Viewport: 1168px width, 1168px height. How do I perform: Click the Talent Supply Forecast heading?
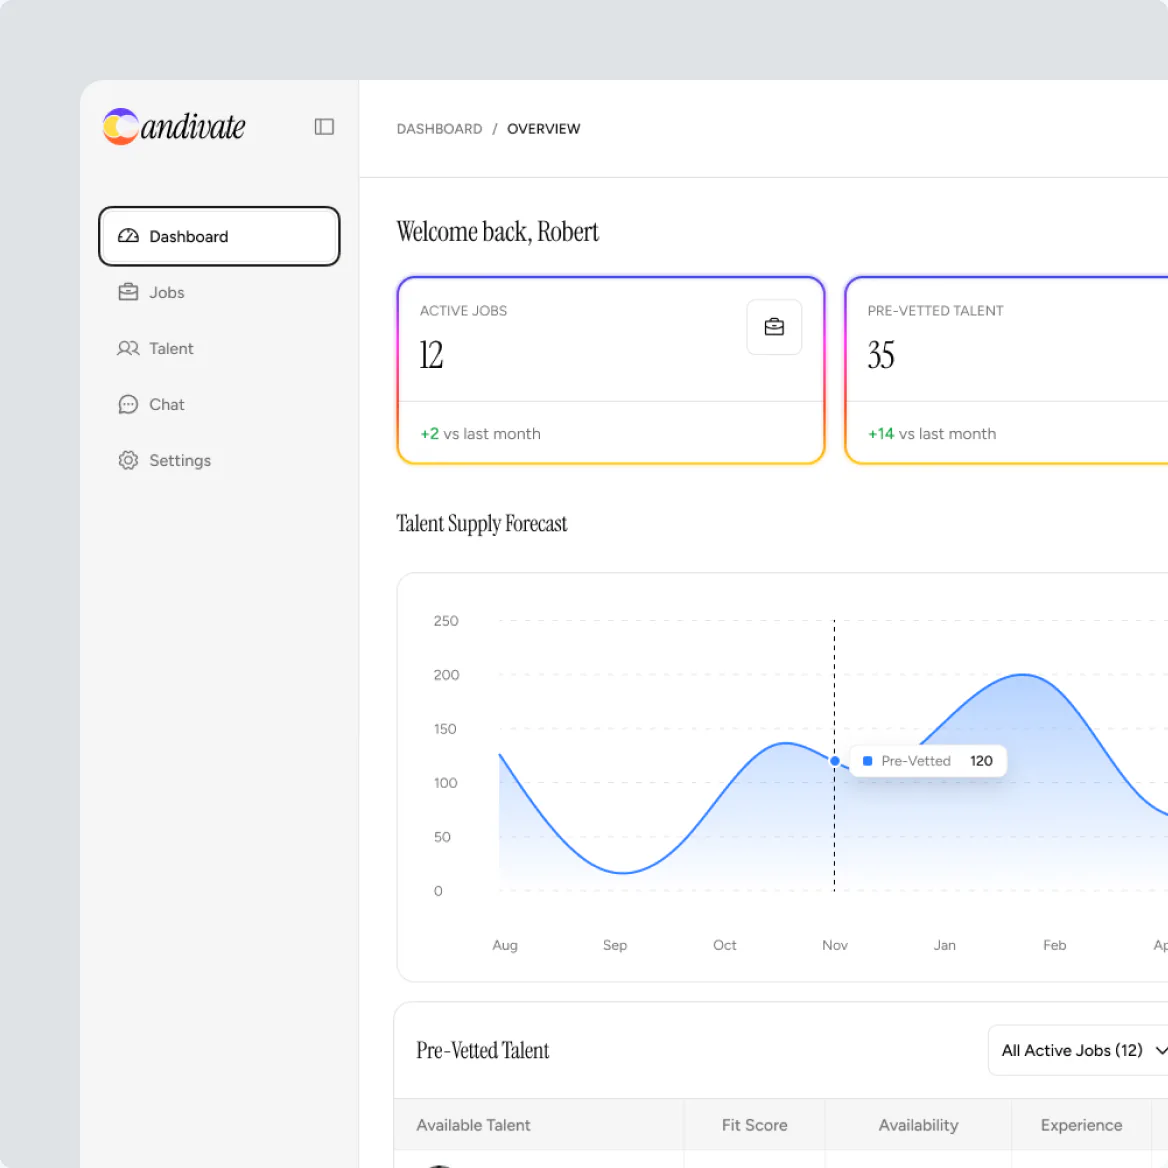click(x=481, y=524)
